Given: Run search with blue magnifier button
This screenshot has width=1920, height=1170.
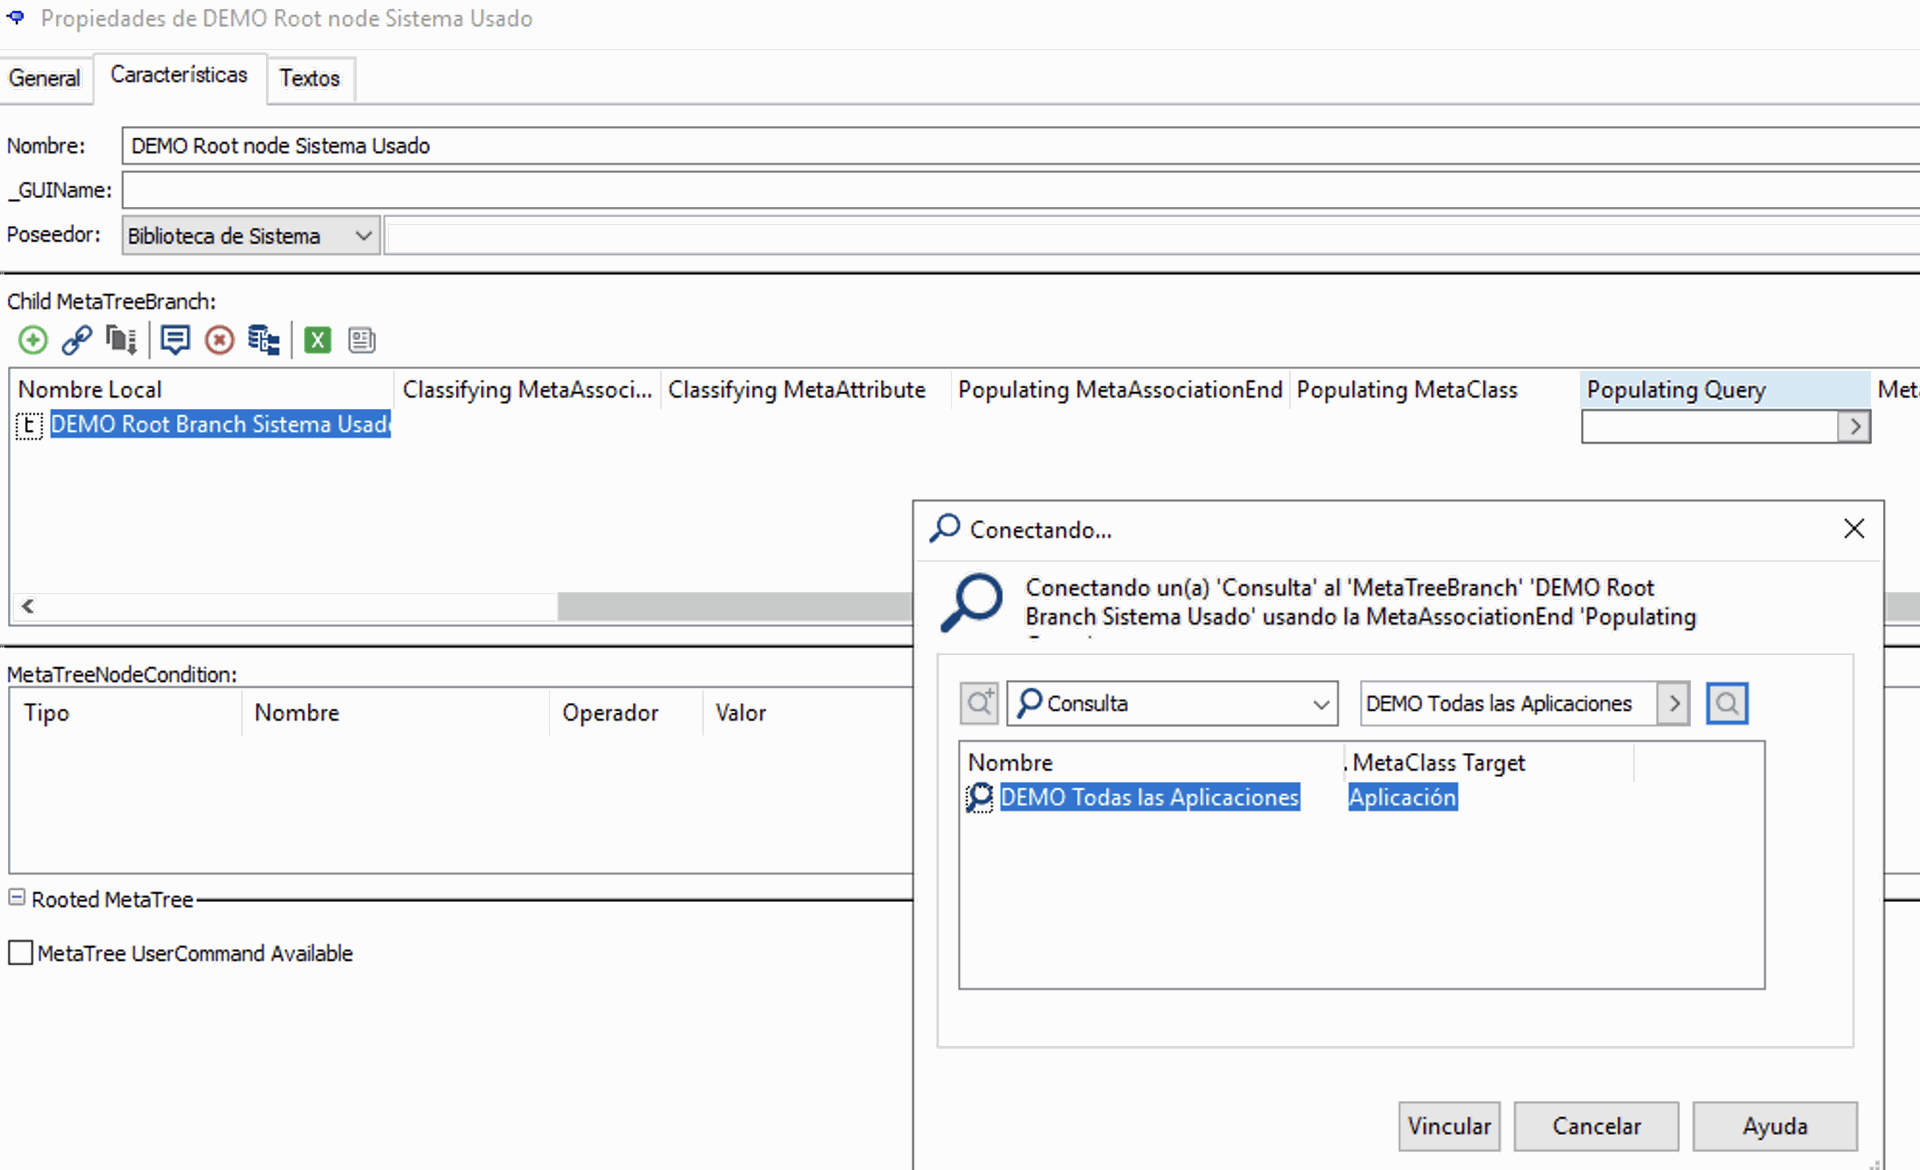Looking at the screenshot, I should [1727, 703].
